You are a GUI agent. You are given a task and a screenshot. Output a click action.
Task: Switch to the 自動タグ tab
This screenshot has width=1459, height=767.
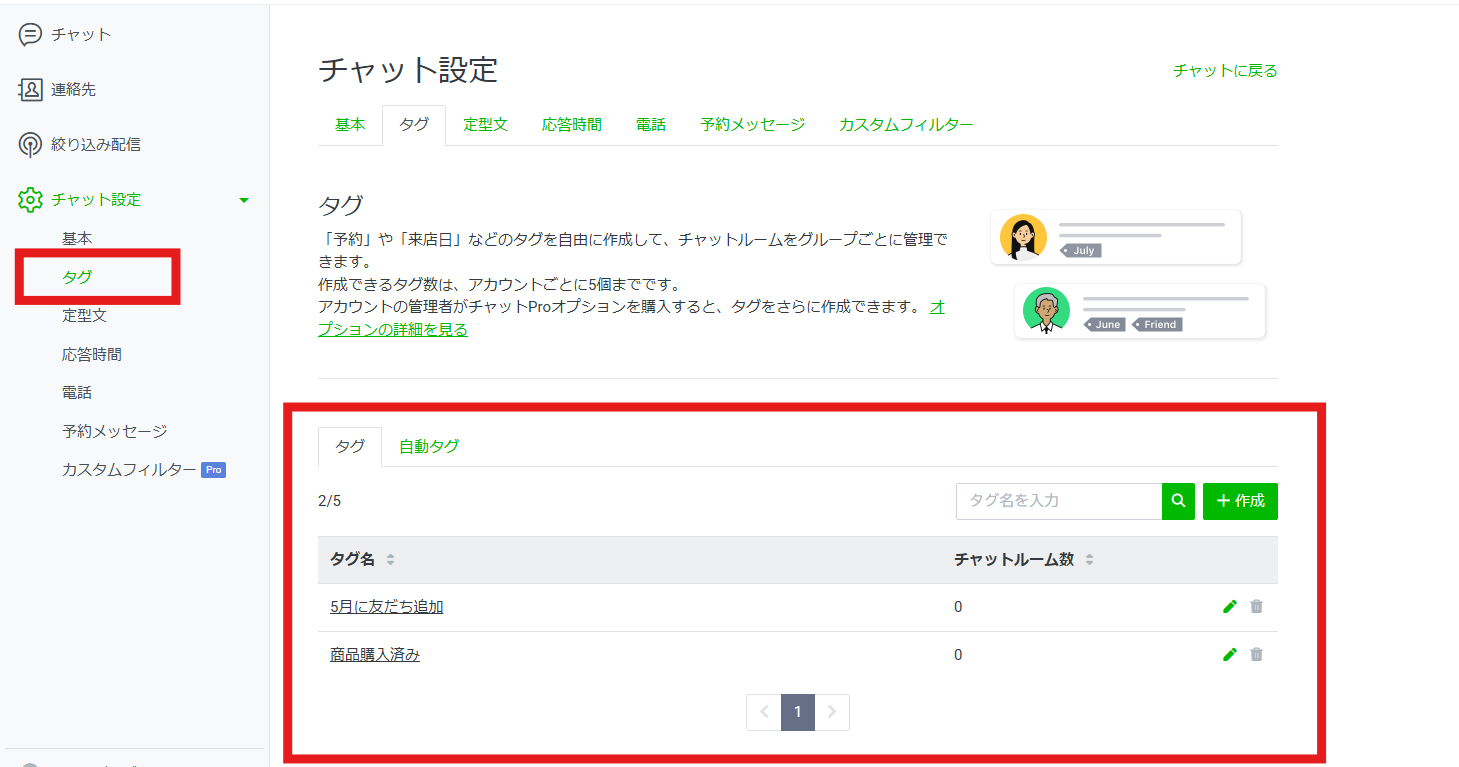pyautogui.click(x=429, y=447)
